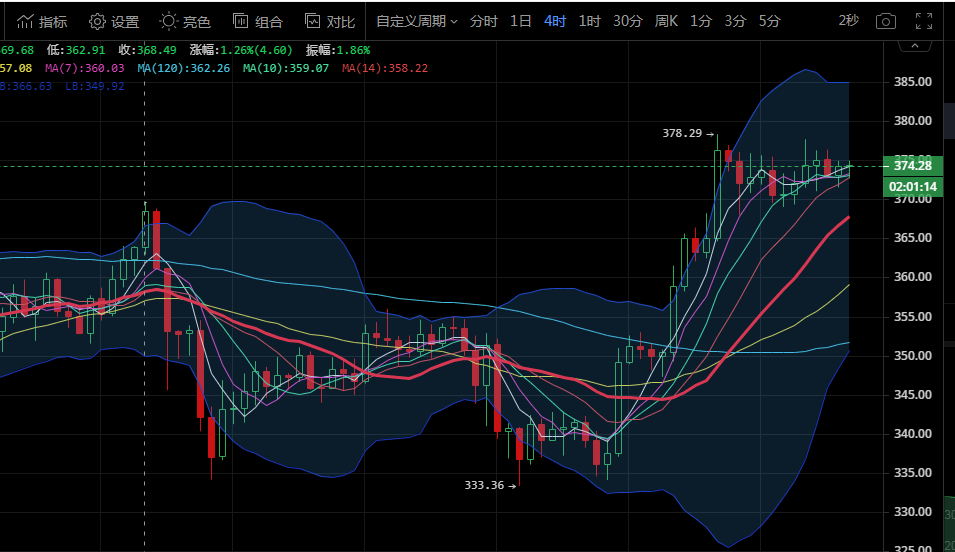
Task: Select the 4时 four-hour period
Action: coord(555,21)
